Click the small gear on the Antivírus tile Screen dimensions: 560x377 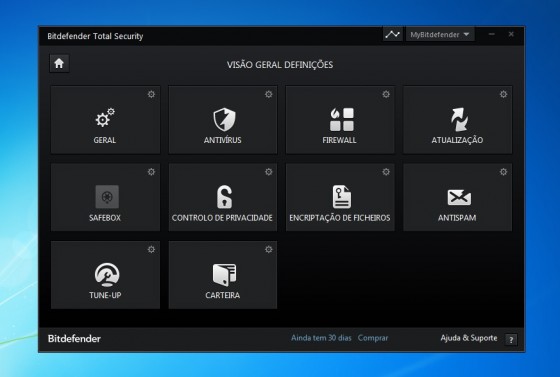click(x=269, y=94)
